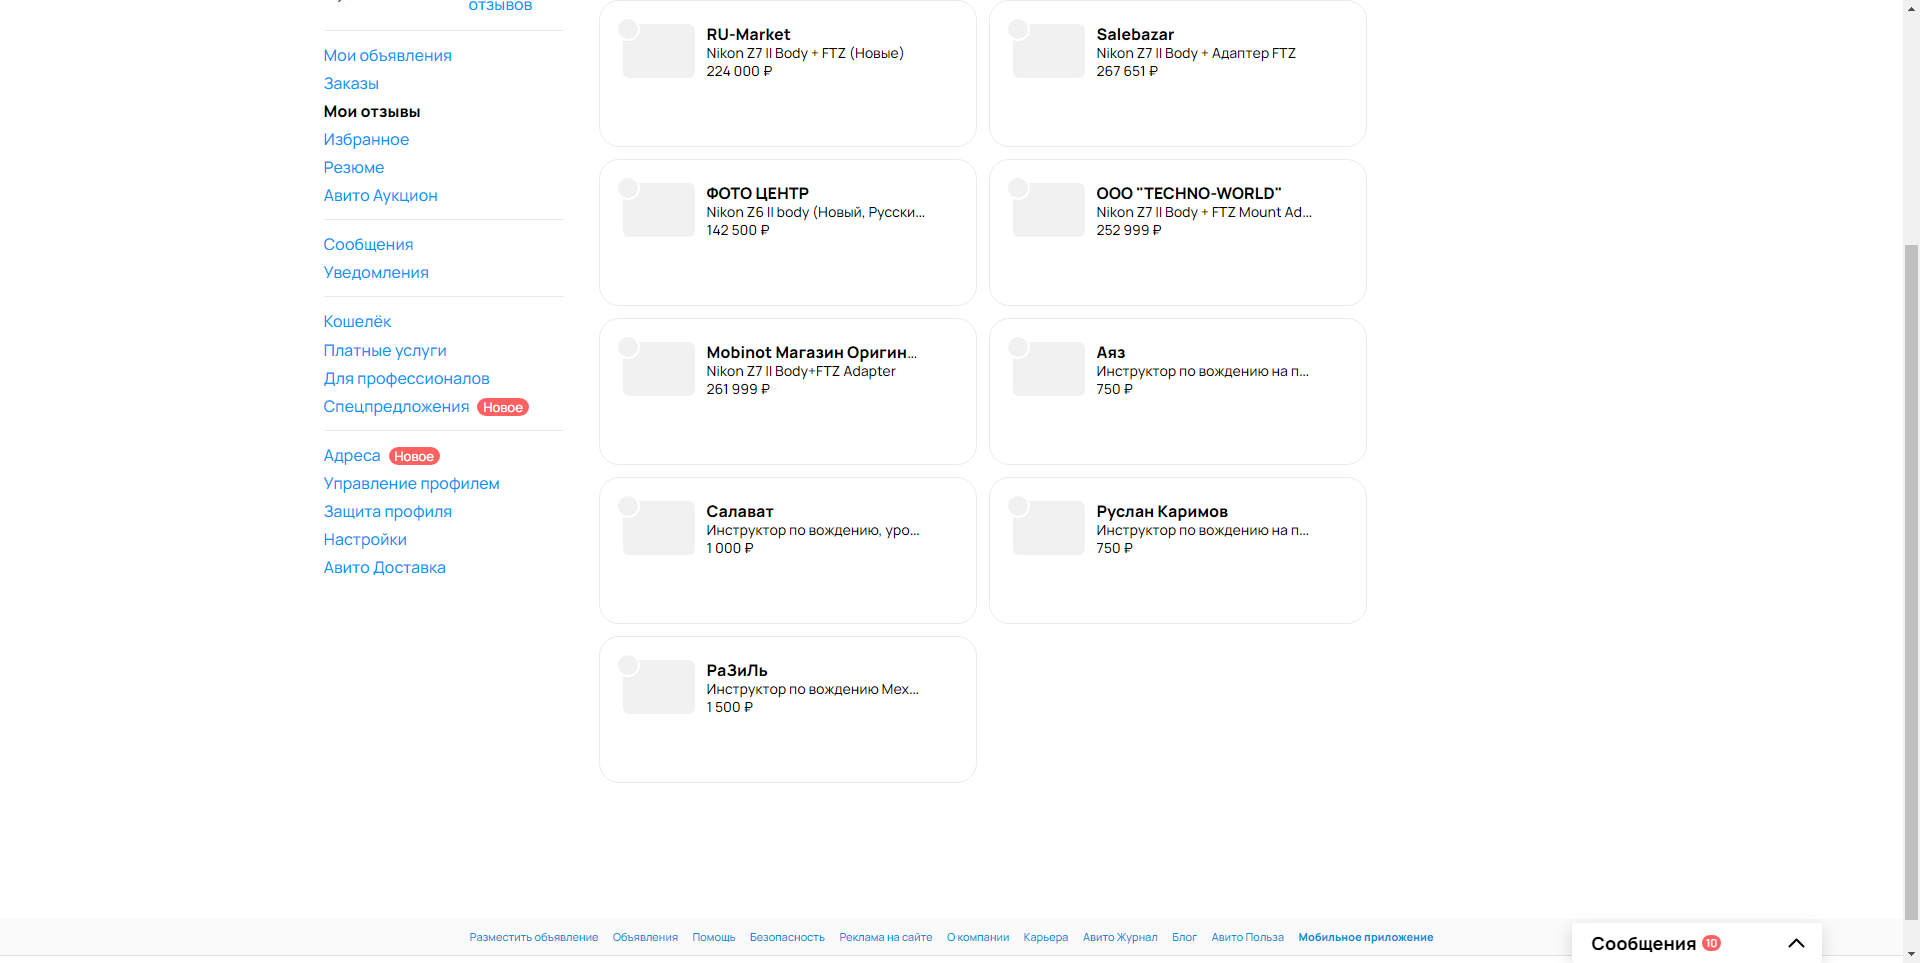Open Защита профиля page

(387, 511)
